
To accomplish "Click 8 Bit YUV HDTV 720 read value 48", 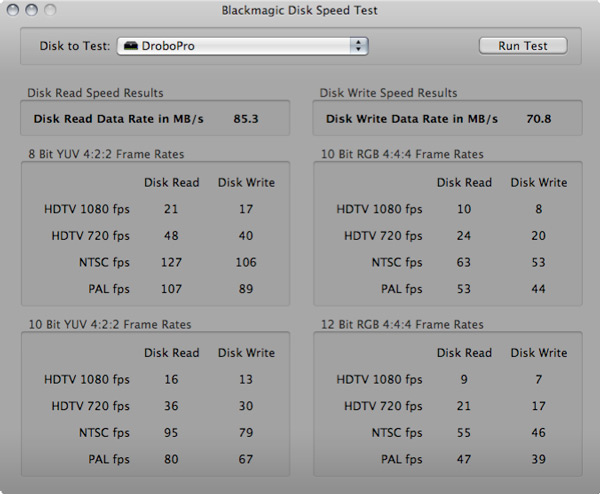I will coord(171,236).
